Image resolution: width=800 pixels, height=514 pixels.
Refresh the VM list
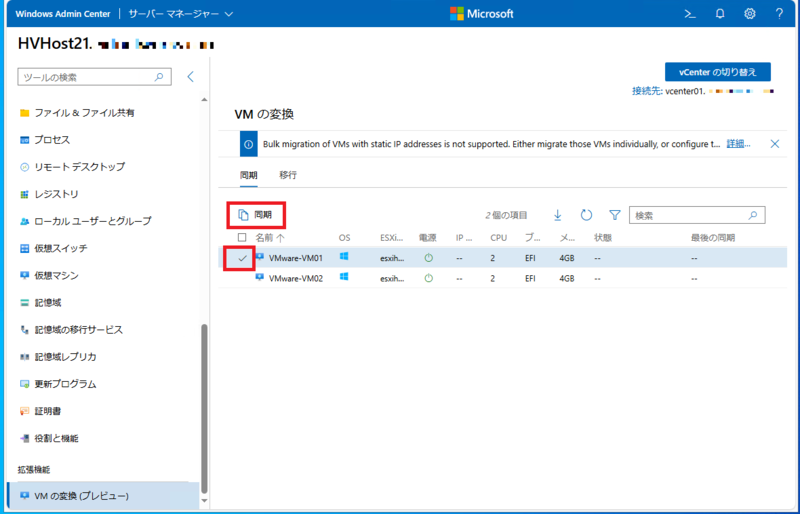point(586,215)
